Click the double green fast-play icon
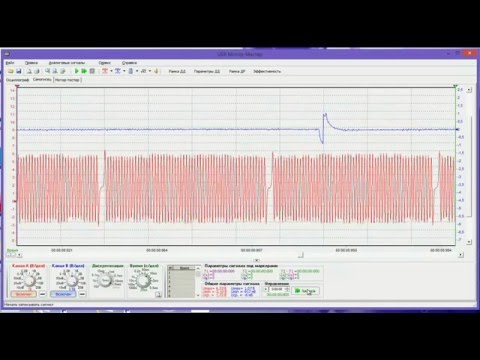 point(84,71)
